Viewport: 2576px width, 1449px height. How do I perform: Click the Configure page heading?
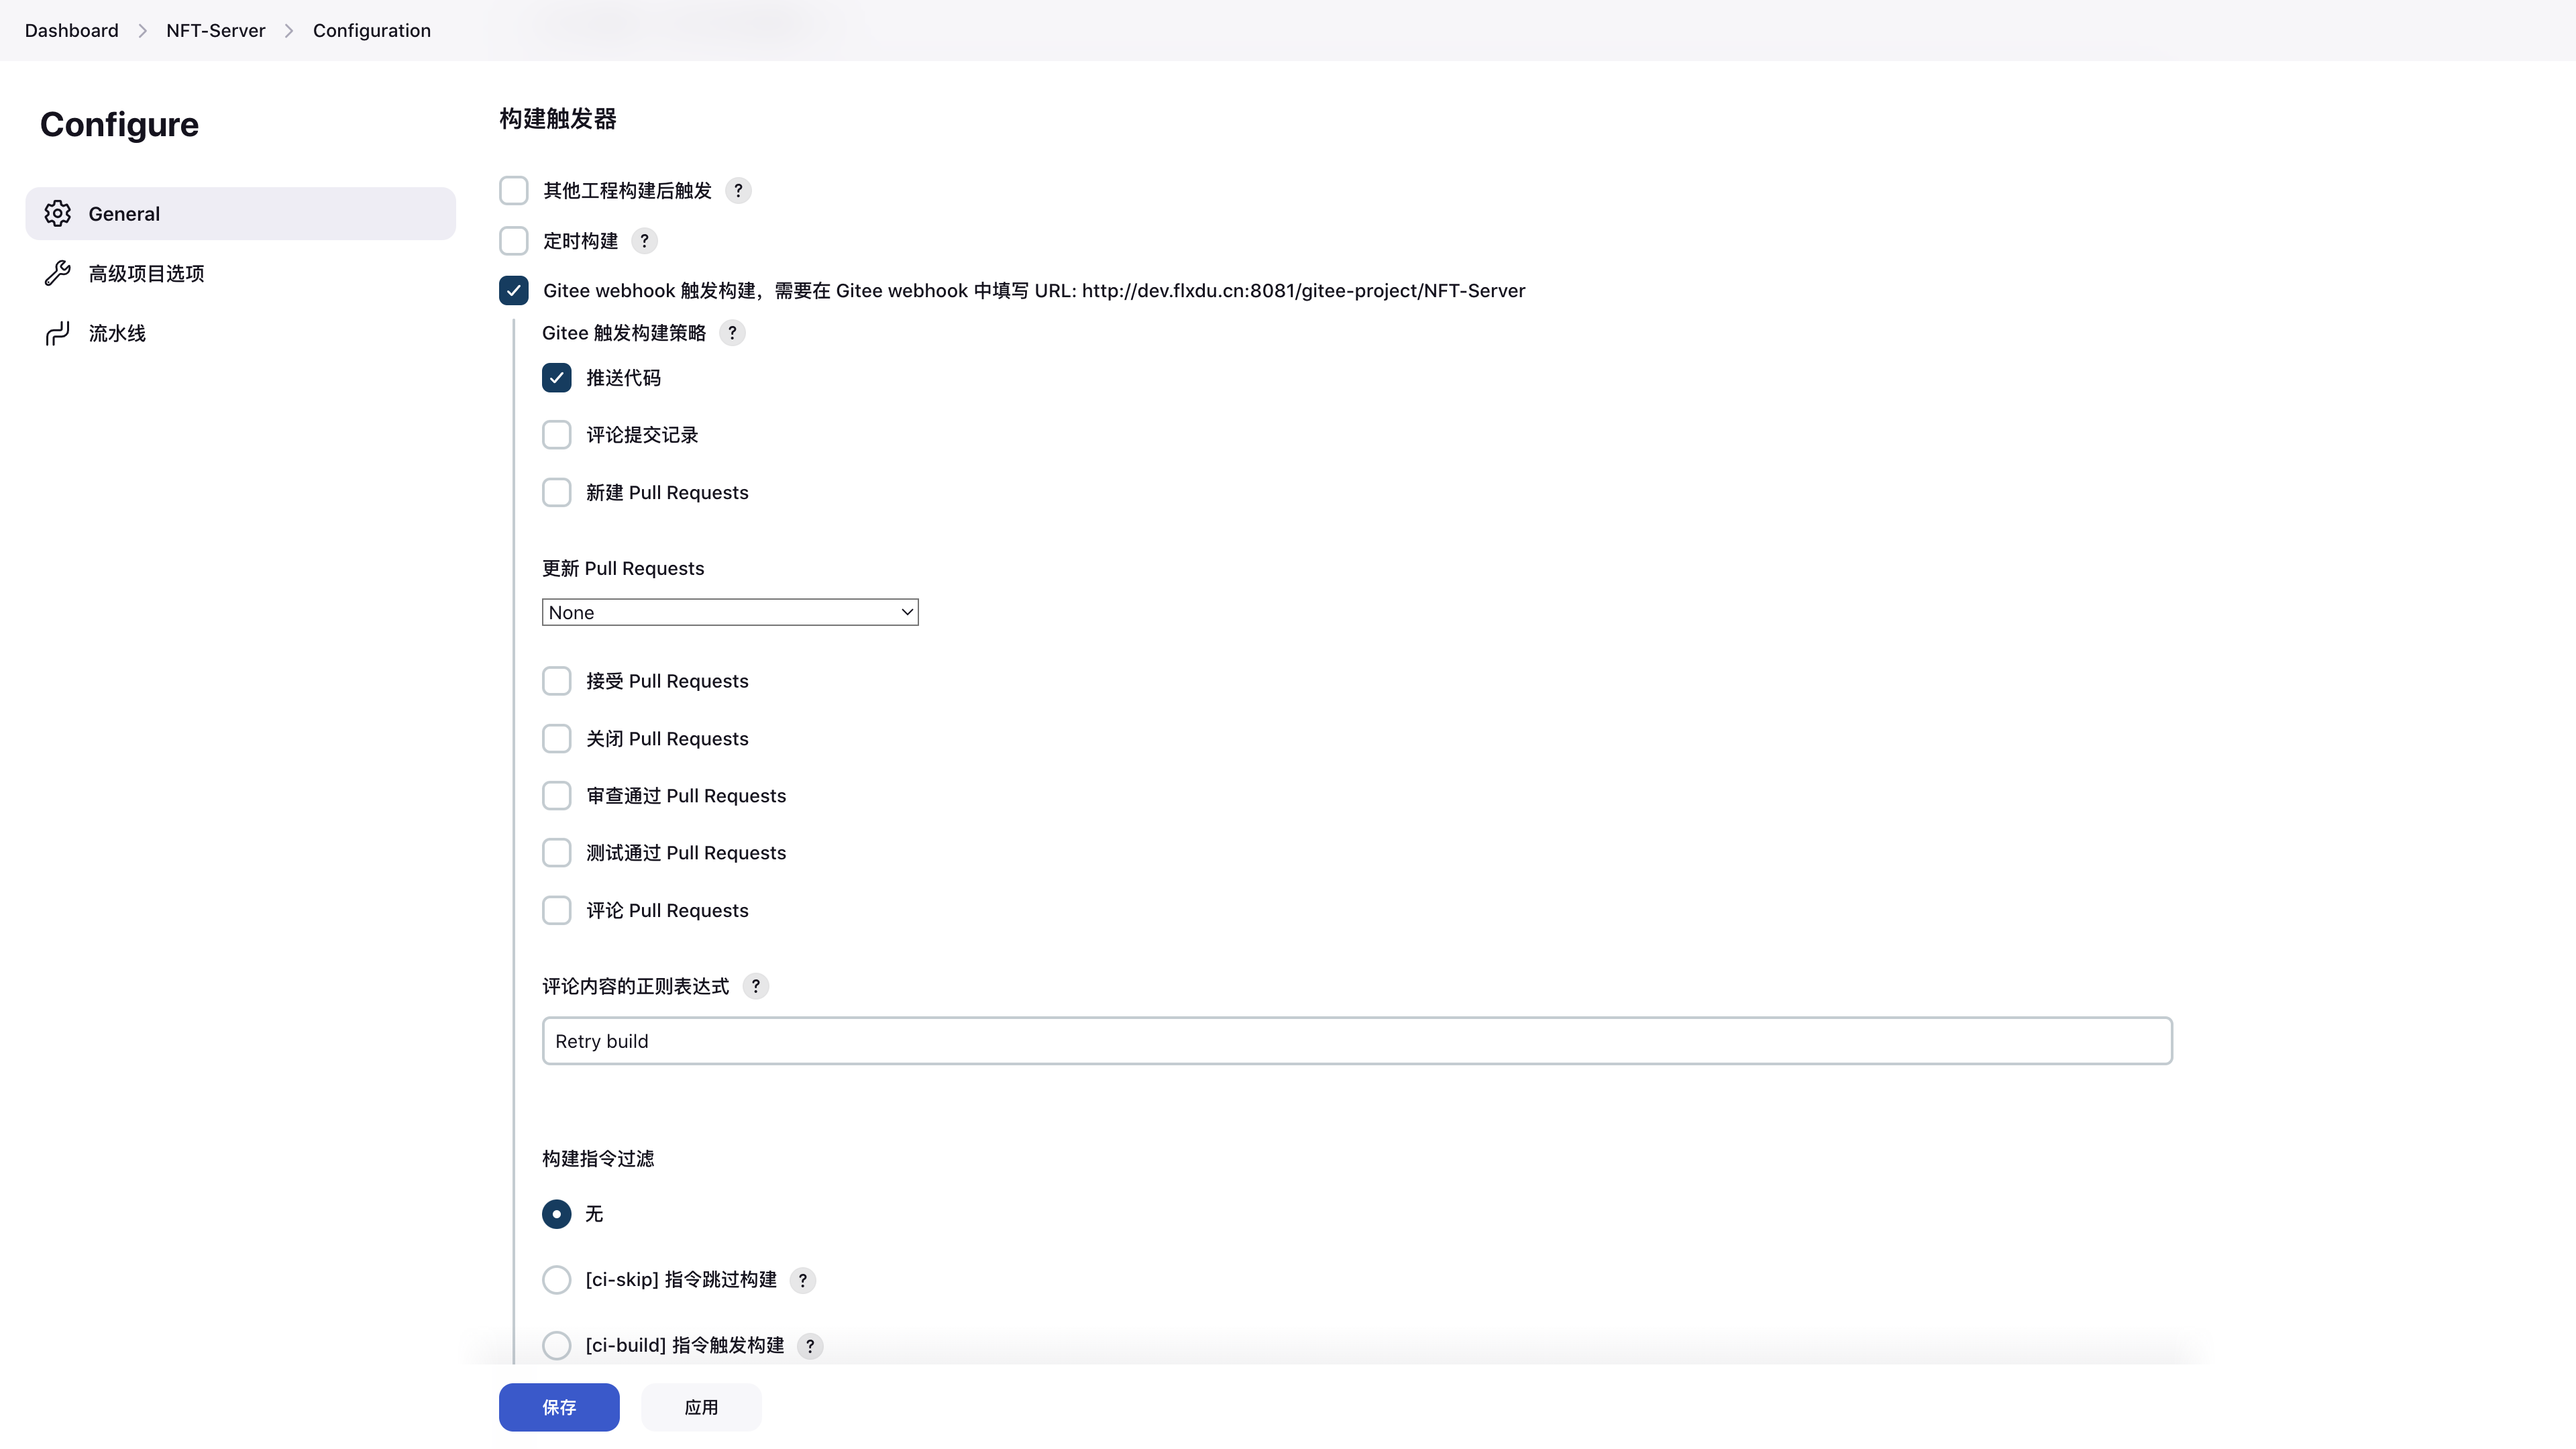click(119, 124)
